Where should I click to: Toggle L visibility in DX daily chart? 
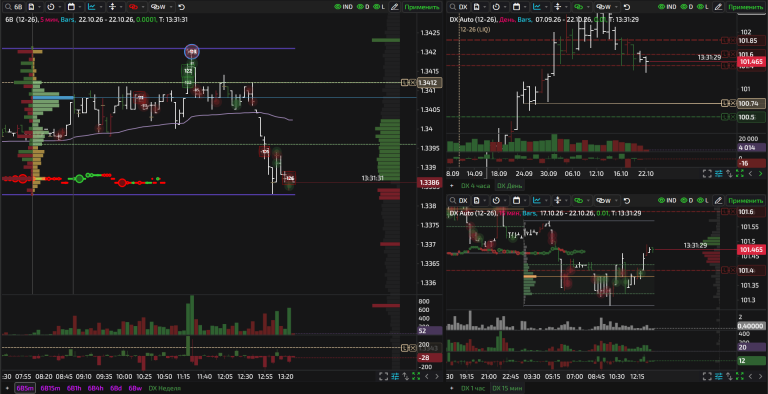(x=703, y=7)
